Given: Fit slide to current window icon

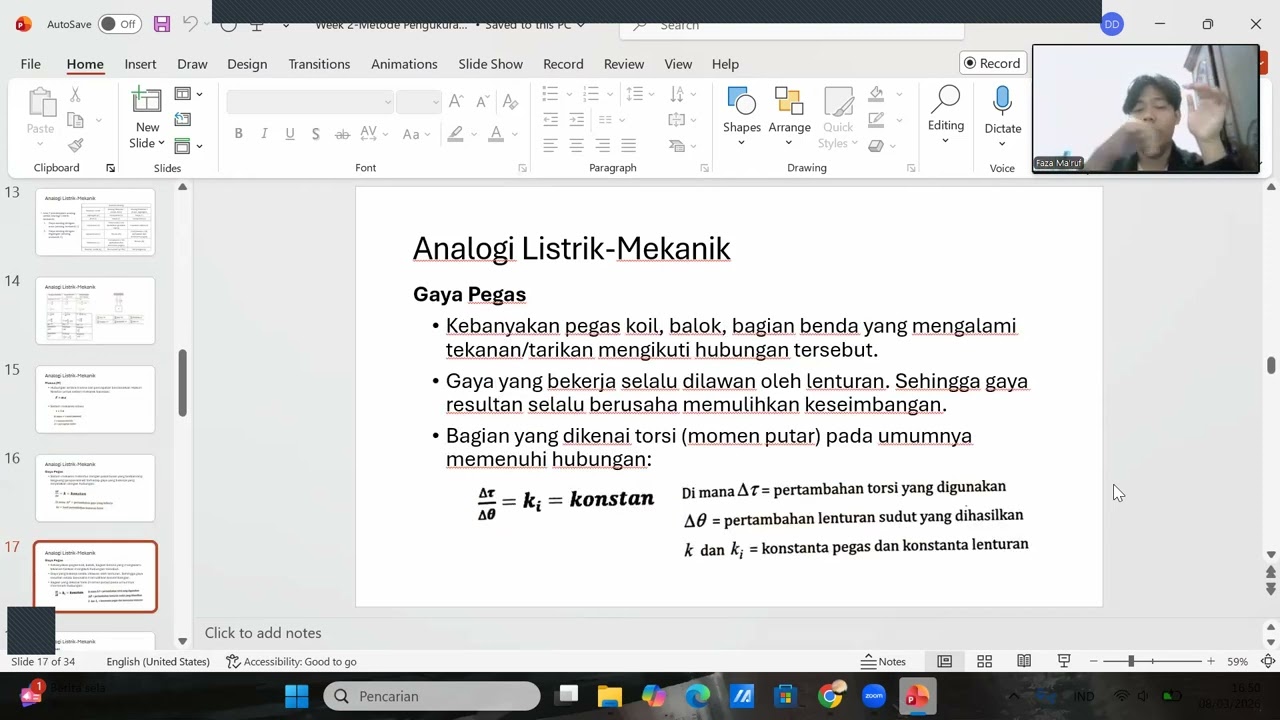Looking at the screenshot, I should [x=1268, y=661].
